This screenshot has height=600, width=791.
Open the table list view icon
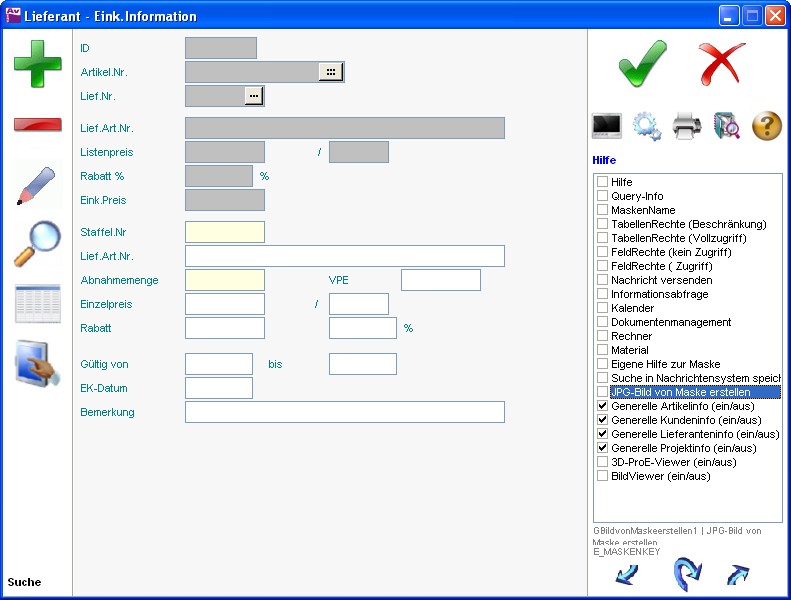(x=37, y=304)
